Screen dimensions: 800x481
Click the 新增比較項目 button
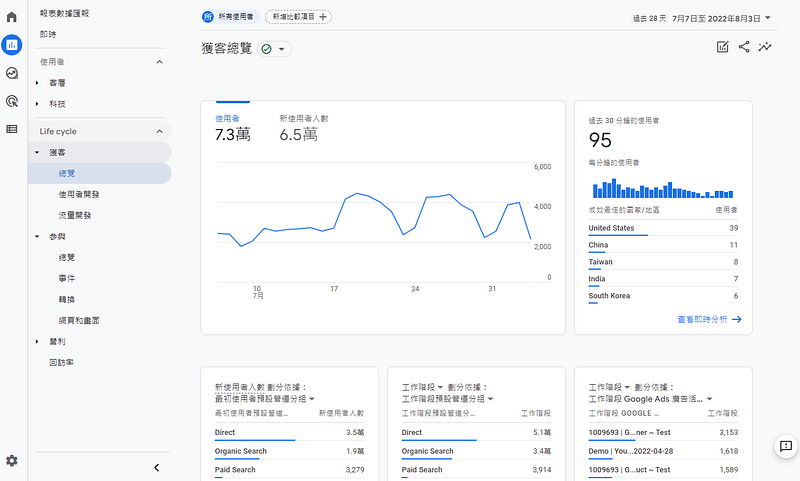pos(298,17)
